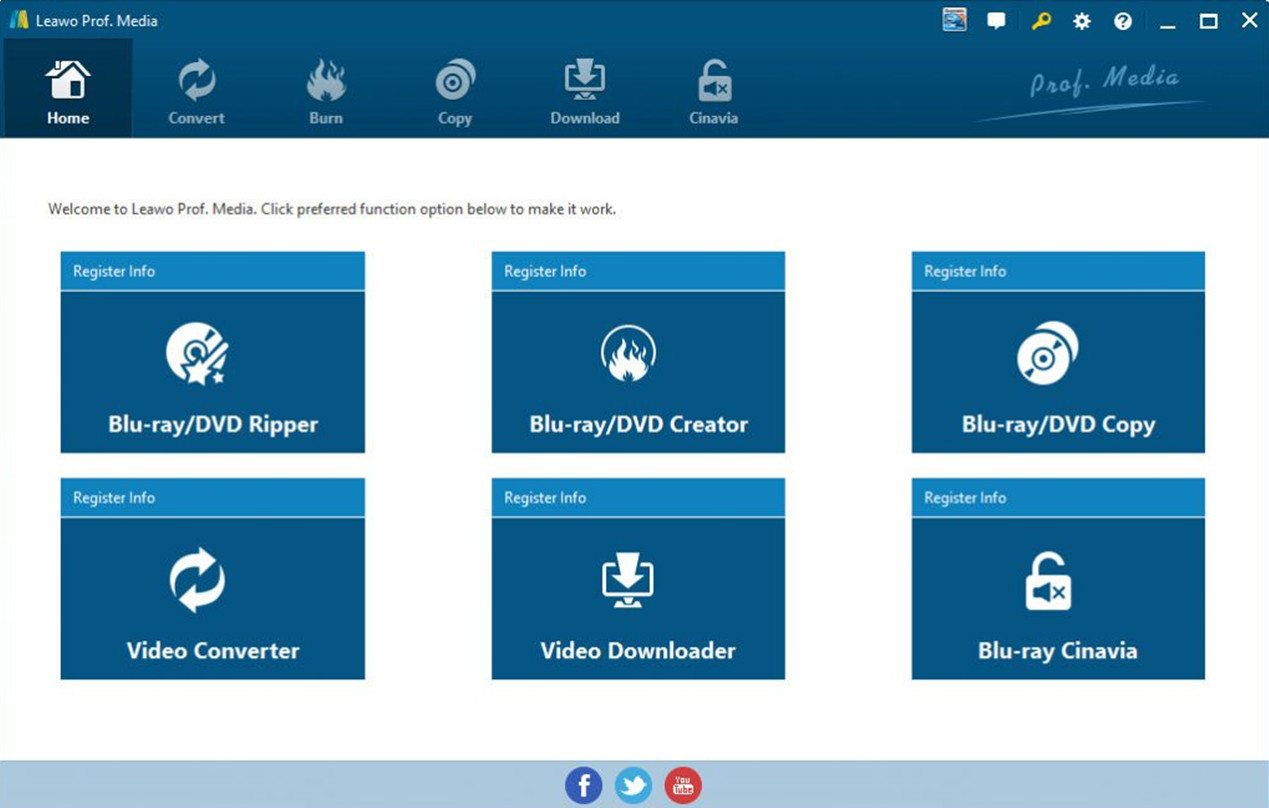Open the feedback speech bubble icon
This screenshot has height=808, width=1269.
pos(996,21)
